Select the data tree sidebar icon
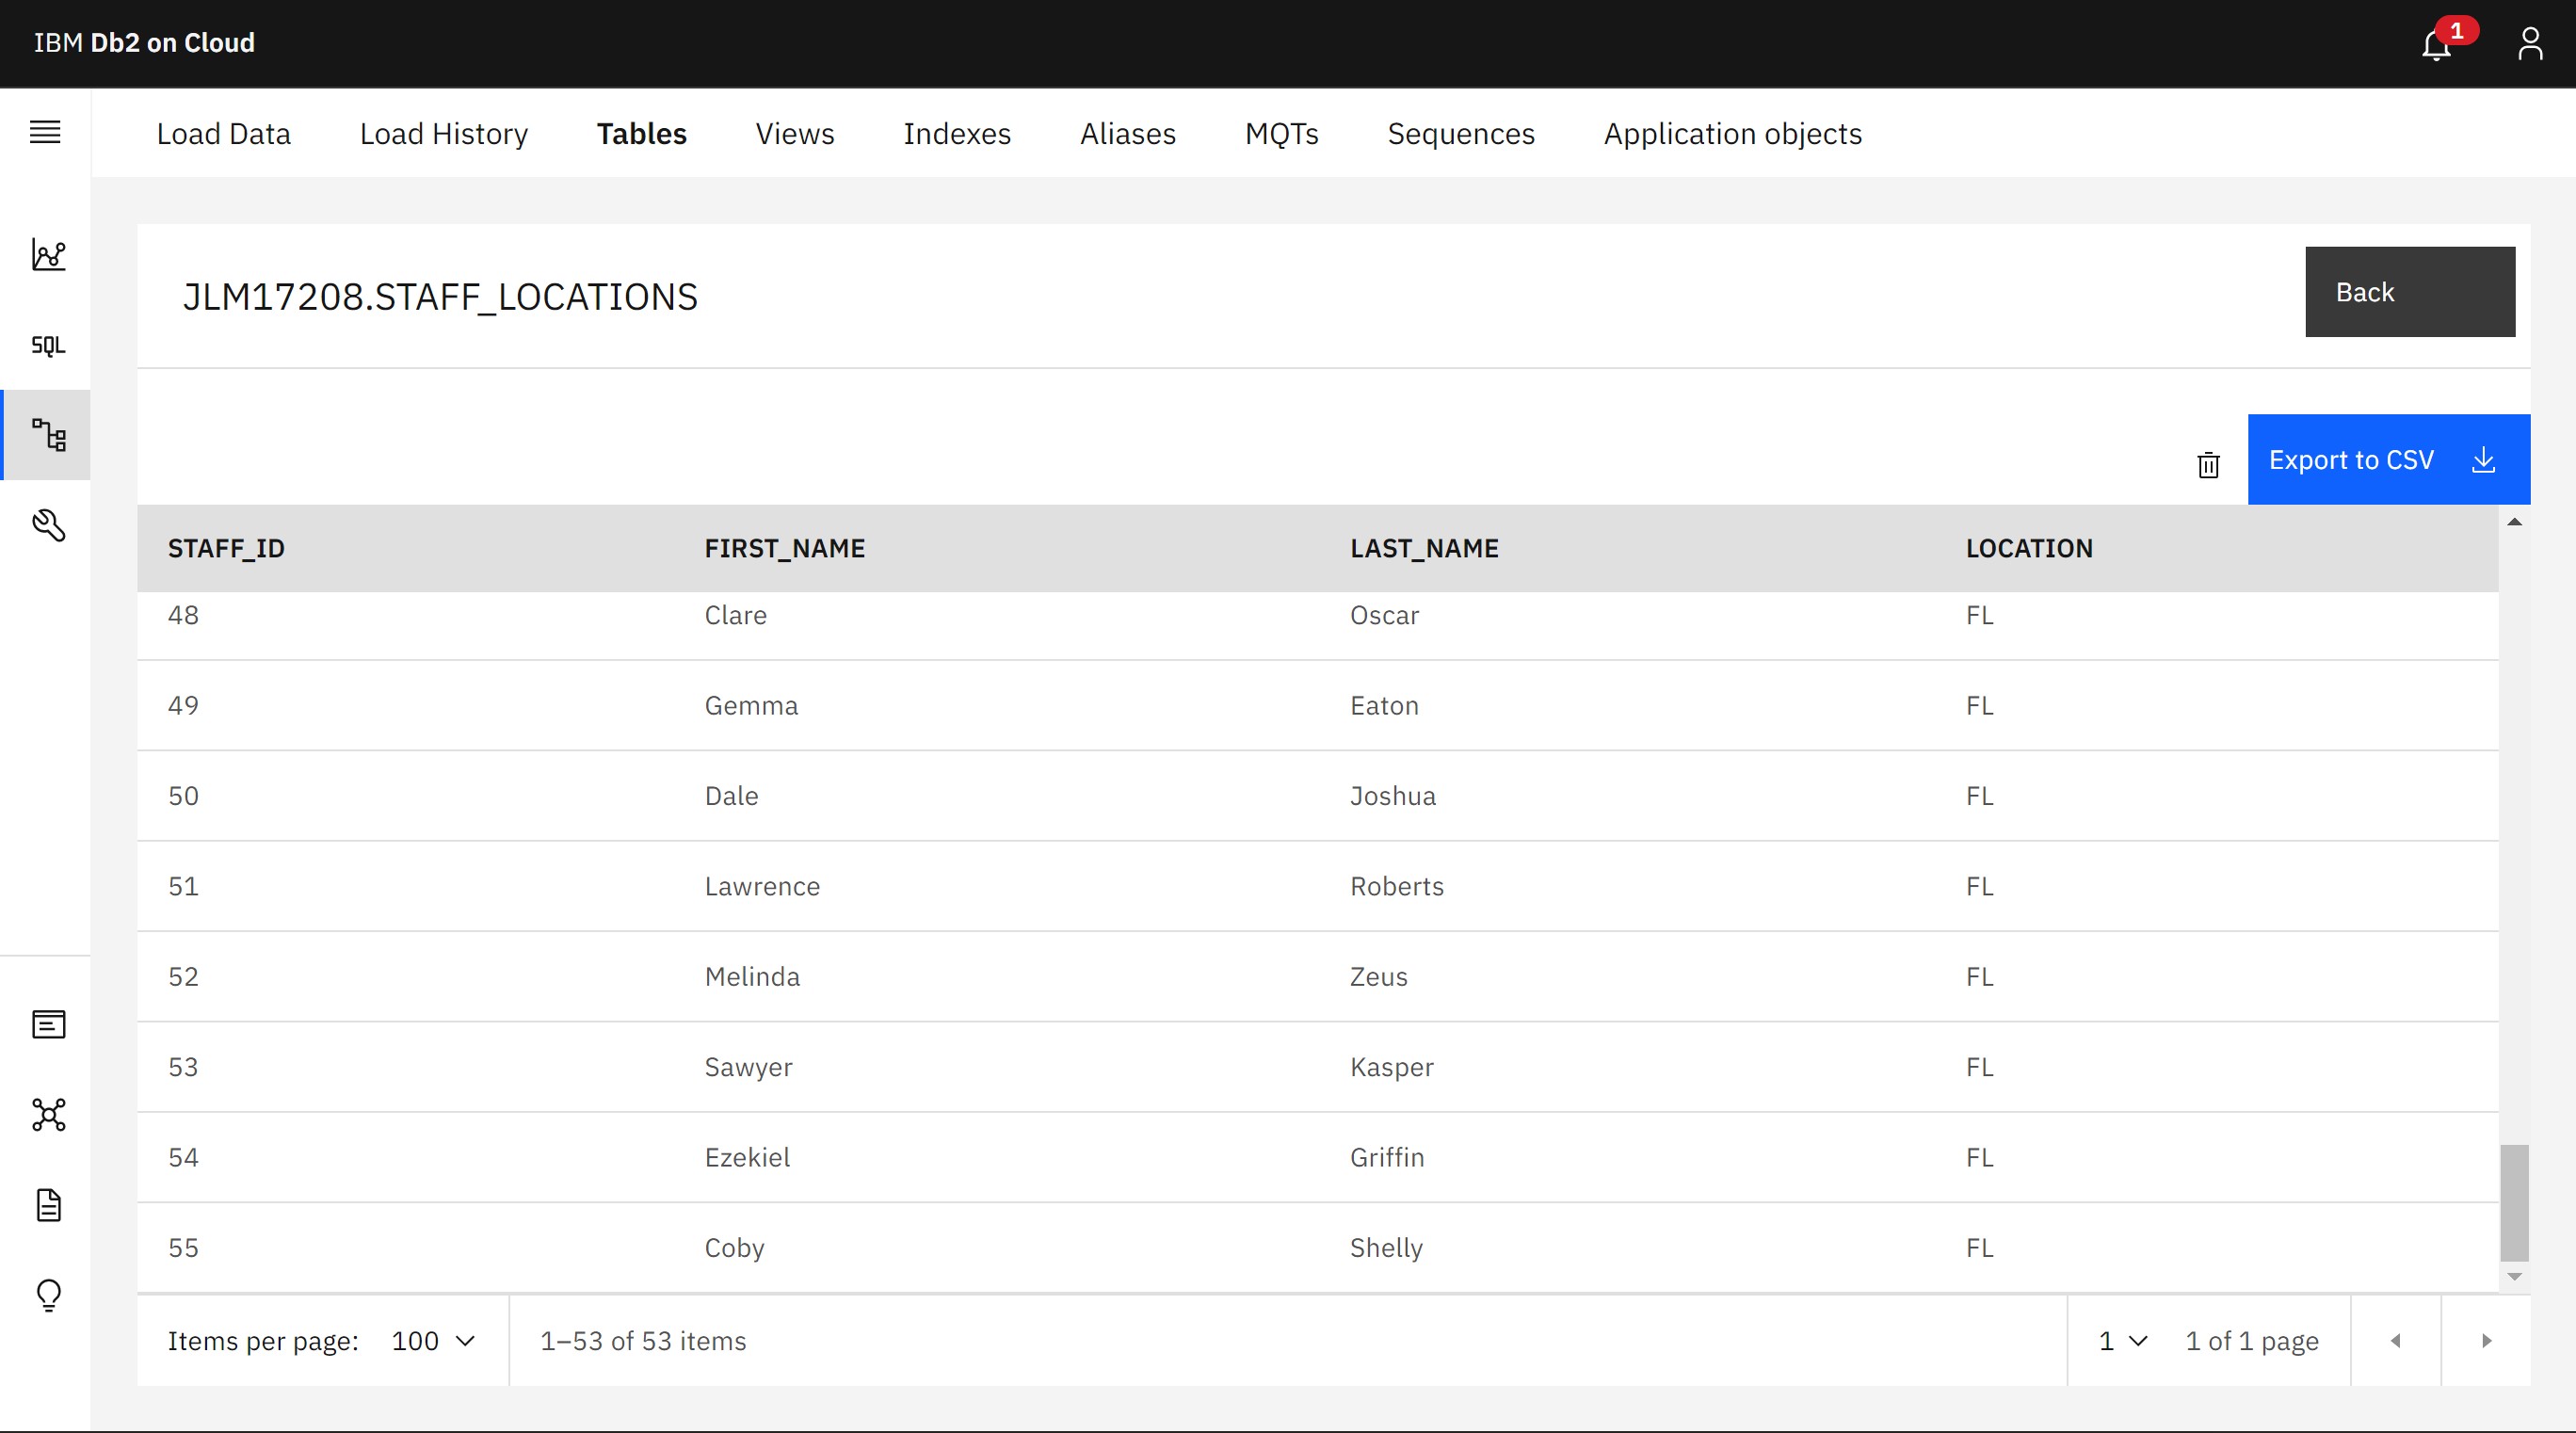This screenshot has height=1433, width=2576. pos(48,435)
